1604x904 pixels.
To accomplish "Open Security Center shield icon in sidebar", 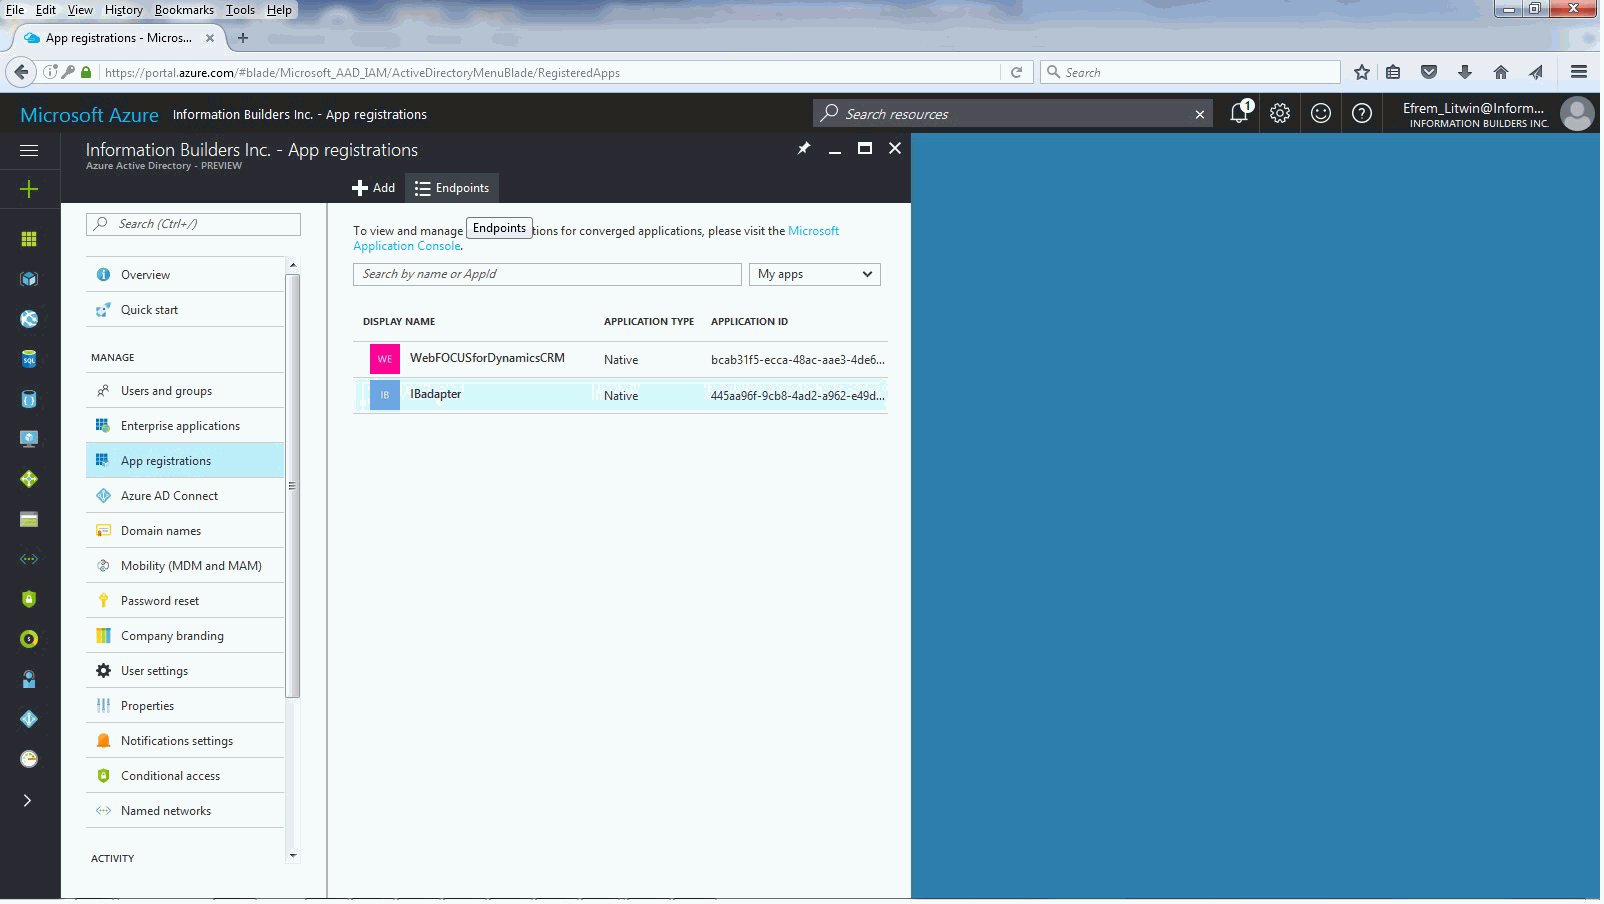I will pos(29,599).
